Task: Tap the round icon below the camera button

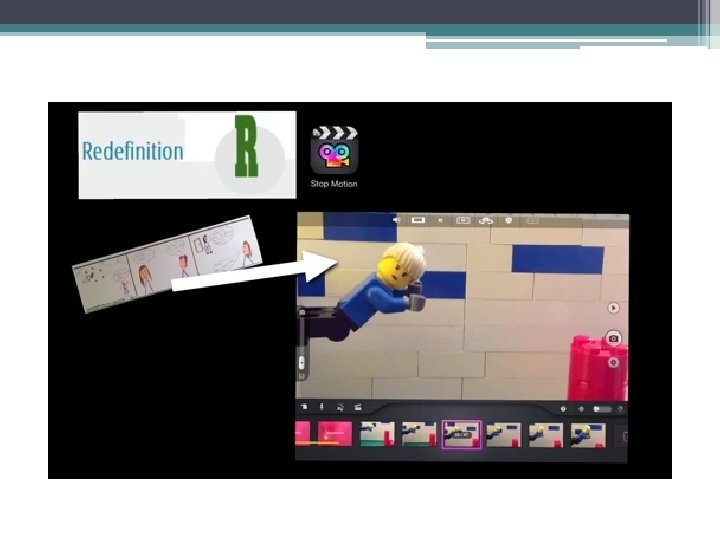Action: [613, 363]
